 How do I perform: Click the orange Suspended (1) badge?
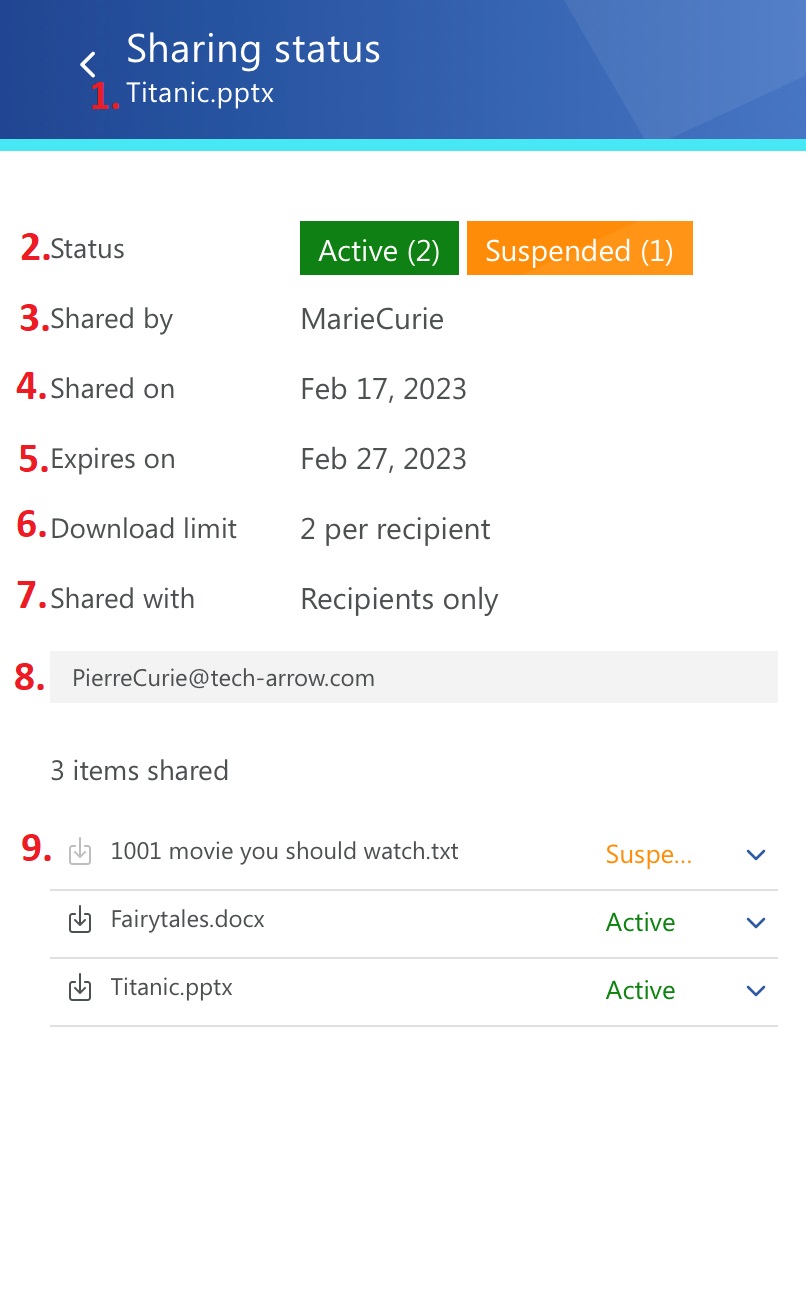click(579, 249)
